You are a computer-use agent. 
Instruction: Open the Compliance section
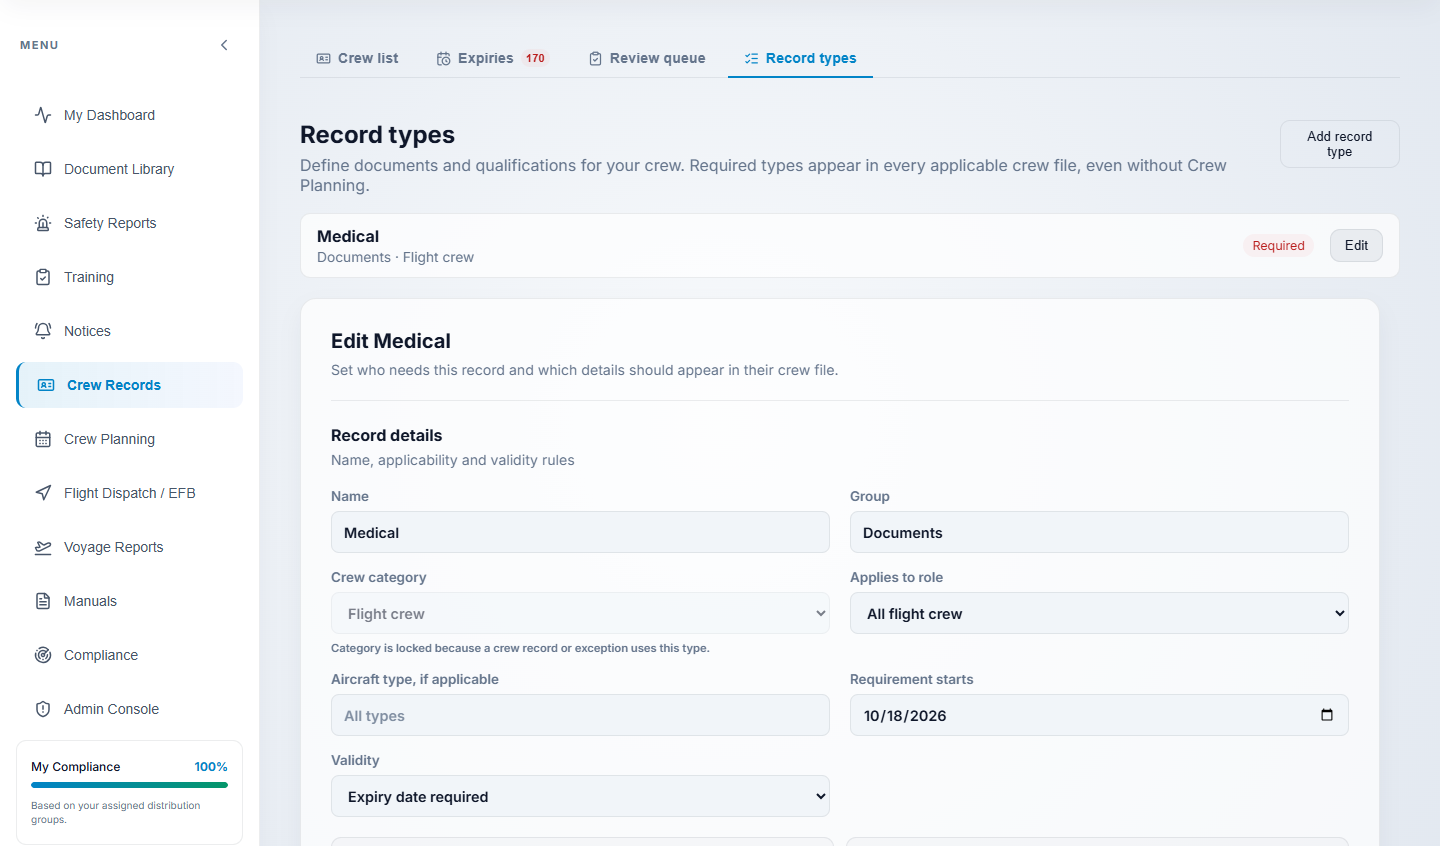pyautogui.click(x=129, y=655)
